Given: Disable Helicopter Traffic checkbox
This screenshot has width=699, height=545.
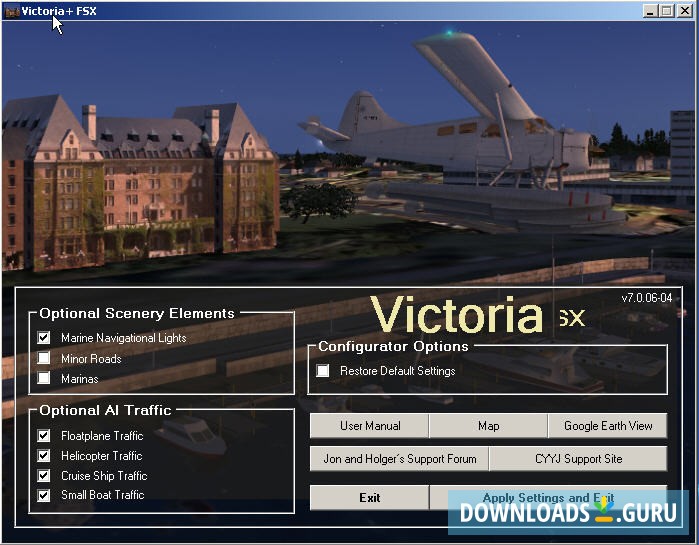Looking at the screenshot, I should point(44,455).
